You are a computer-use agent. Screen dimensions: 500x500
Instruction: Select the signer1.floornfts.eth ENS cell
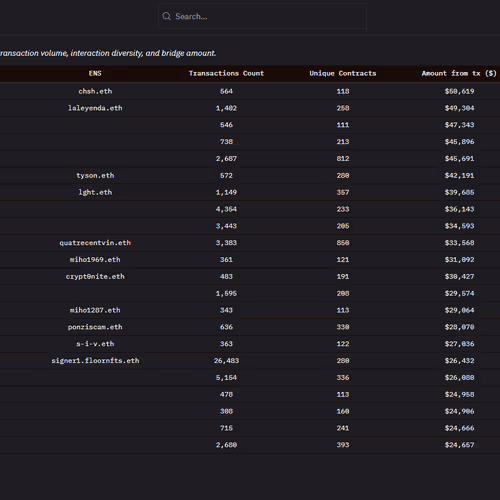tap(95, 361)
